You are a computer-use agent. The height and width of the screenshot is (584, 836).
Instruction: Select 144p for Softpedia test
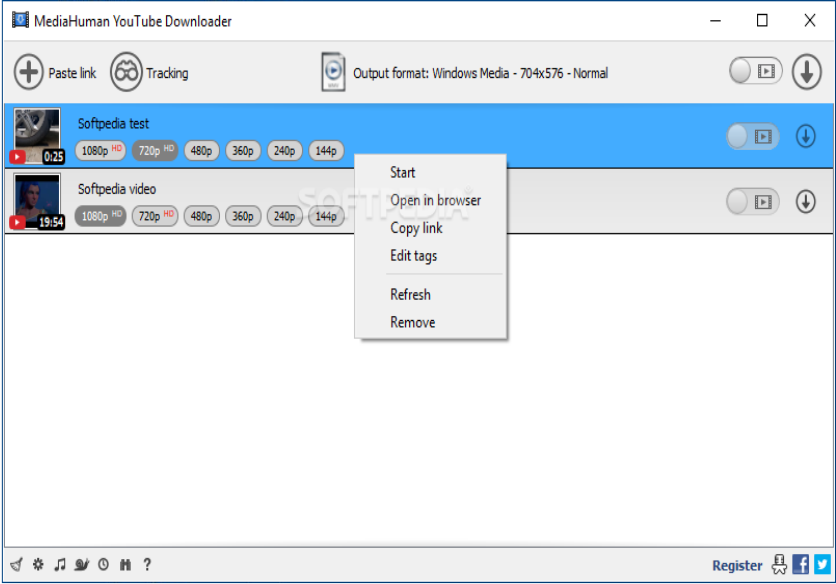[x=326, y=151]
